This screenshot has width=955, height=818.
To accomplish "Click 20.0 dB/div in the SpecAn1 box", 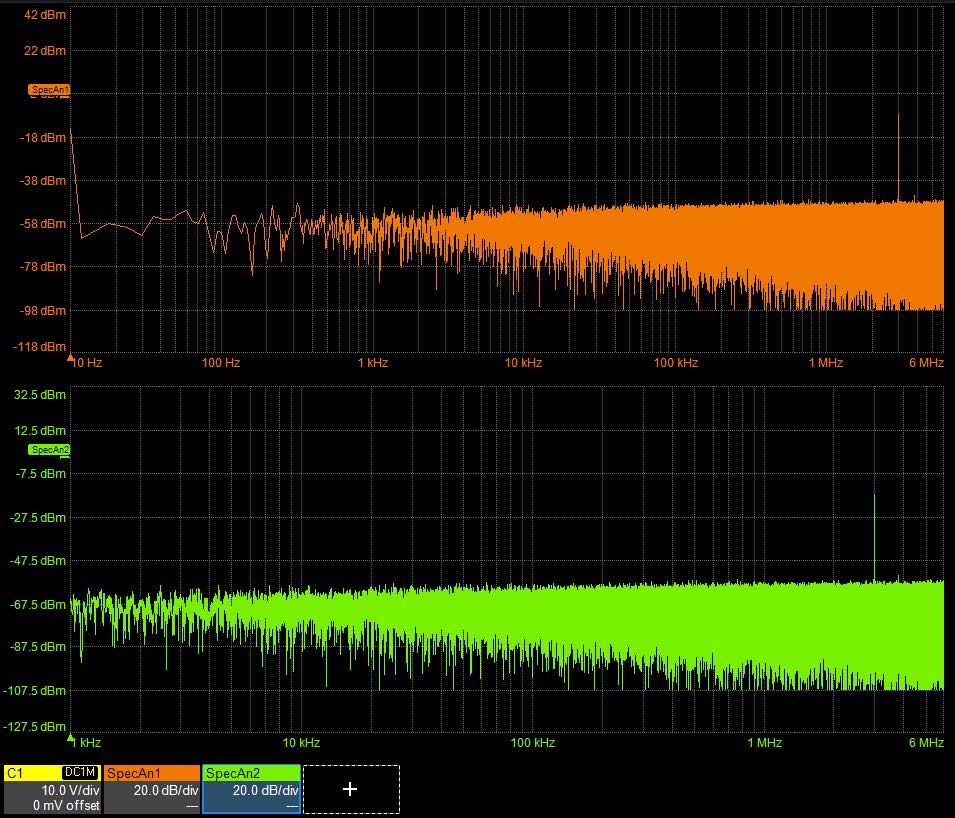I will [166, 791].
